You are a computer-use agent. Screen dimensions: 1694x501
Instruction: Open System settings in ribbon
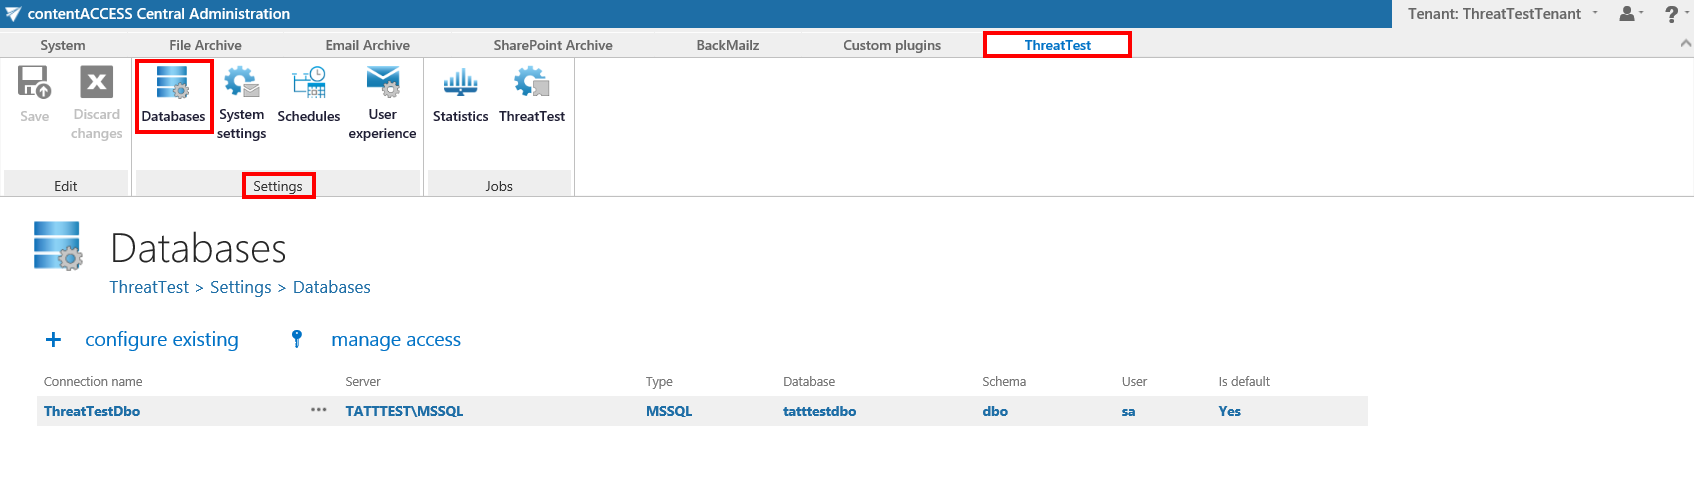tap(242, 83)
